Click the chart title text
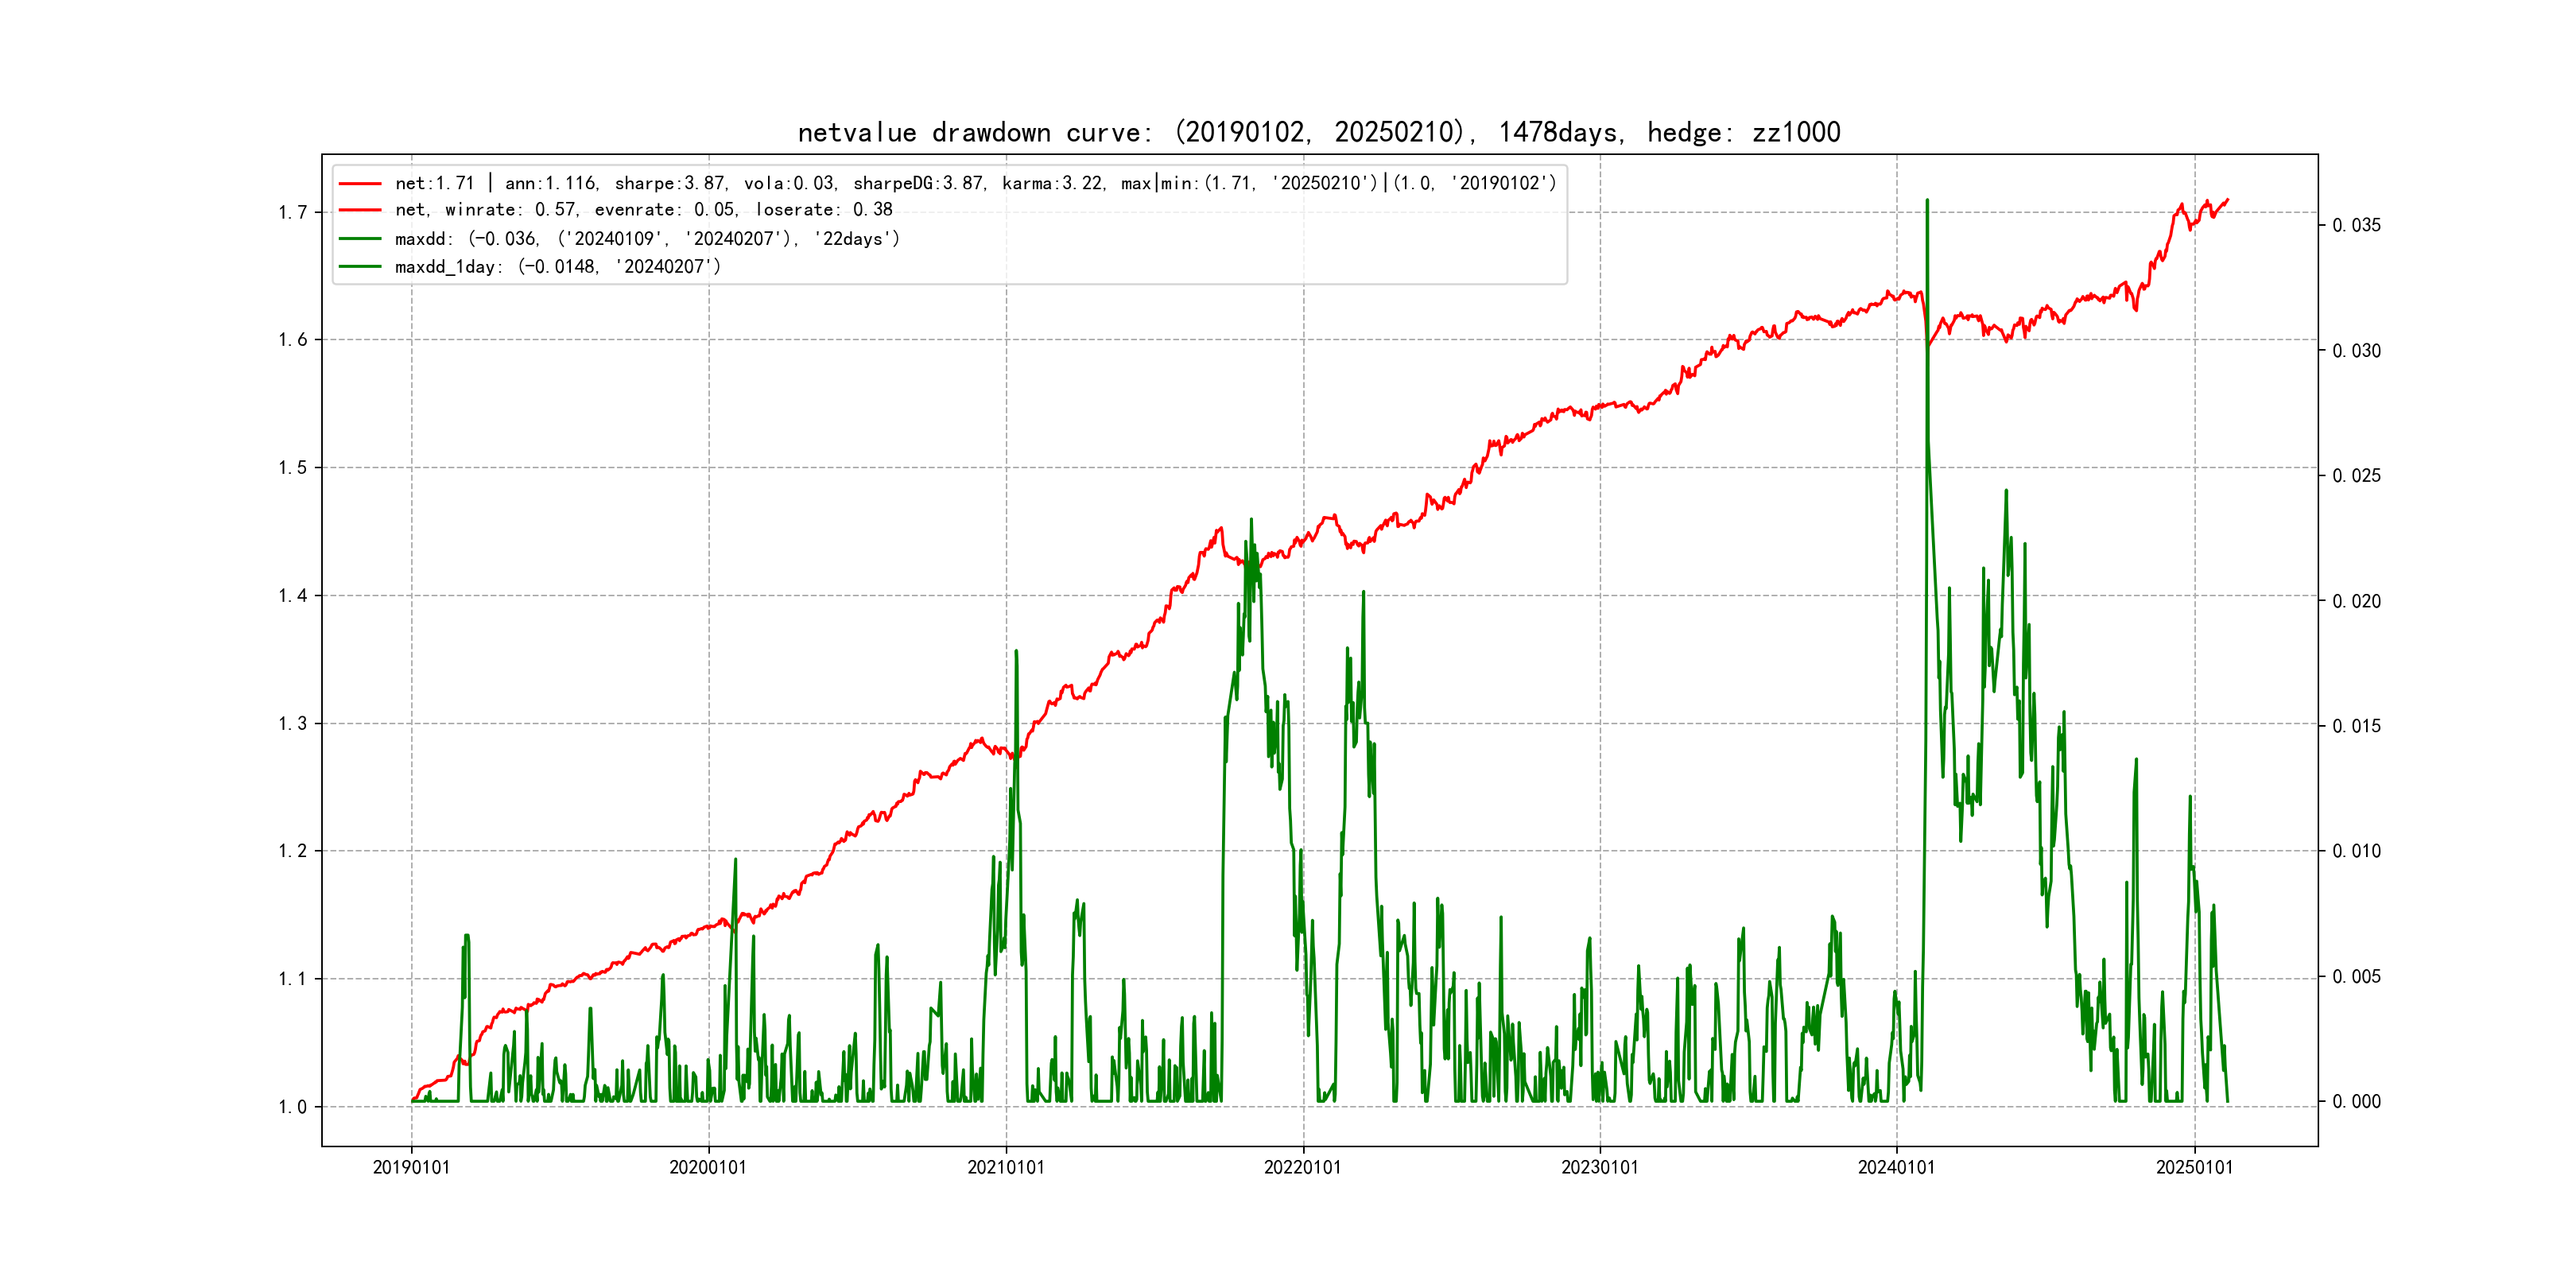The width and height of the screenshot is (2576, 1288). (x=1318, y=132)
